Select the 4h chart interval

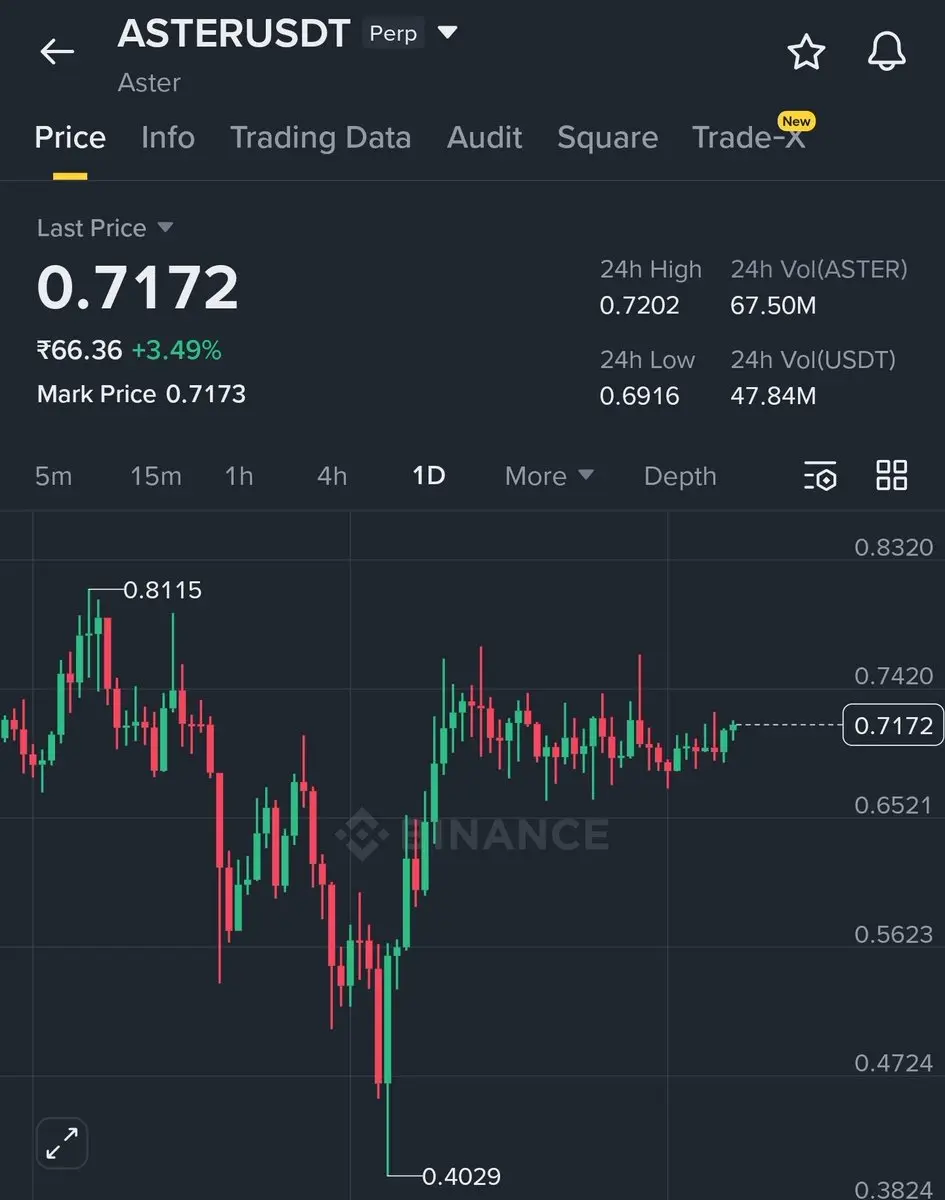click(x=332, y=476)
